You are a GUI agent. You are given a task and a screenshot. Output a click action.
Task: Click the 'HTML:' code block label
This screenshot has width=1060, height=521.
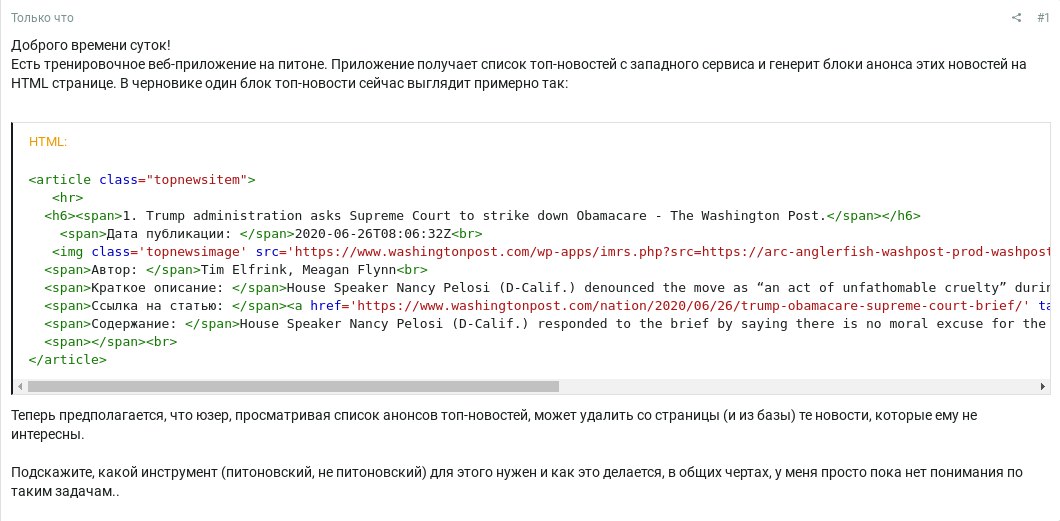coord(48,142)
